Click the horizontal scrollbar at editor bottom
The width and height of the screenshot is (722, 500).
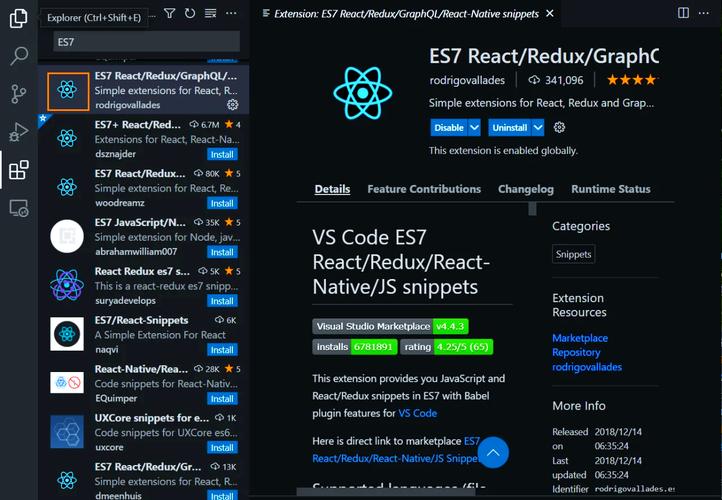tap(386, 492)
